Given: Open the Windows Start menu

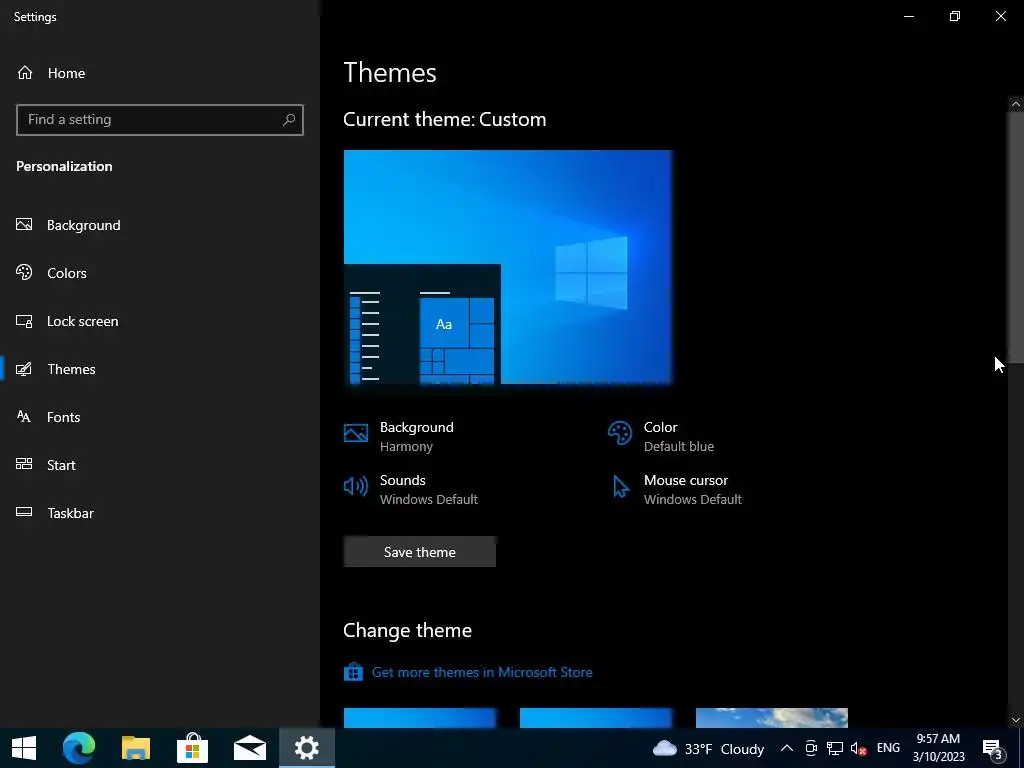Looking at the screenshot, I should [24, 748].
